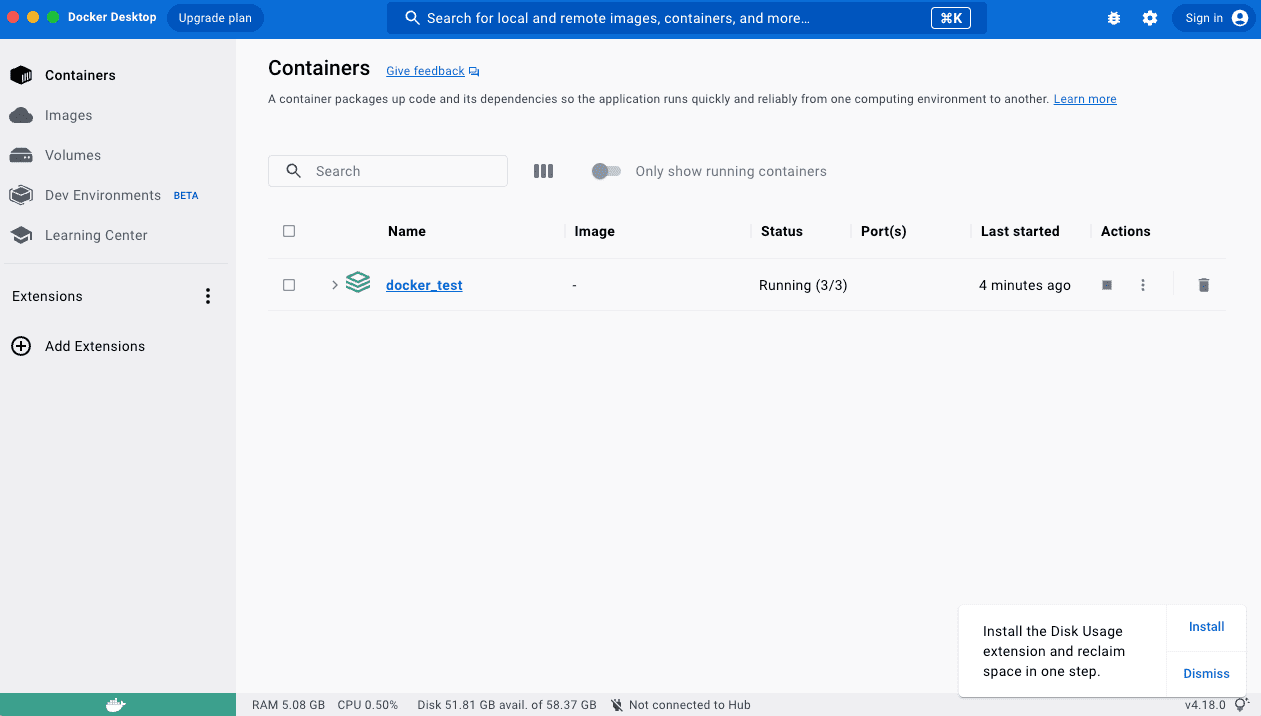The height and width of the screenshot is (716, 1261).
Task: Click the Images cloud icon
Action: [21, 115]
